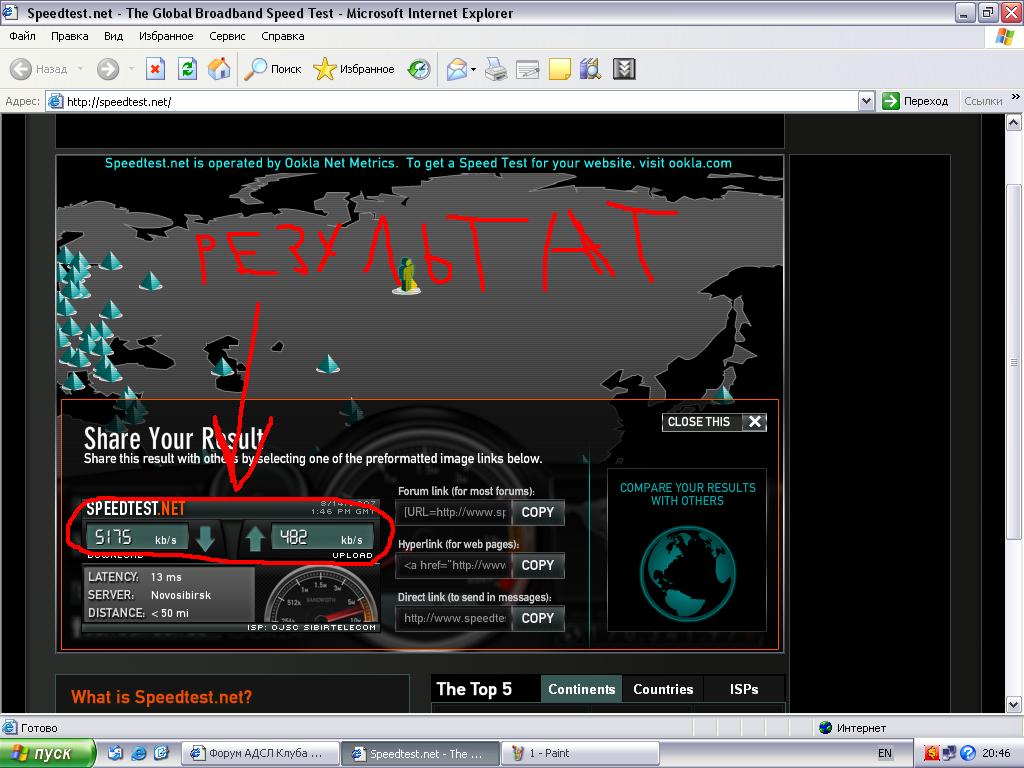Click Compare Your Results With Others text
Image resolution: width=1024 pixels, height=768 pixels.
[687, 494]
